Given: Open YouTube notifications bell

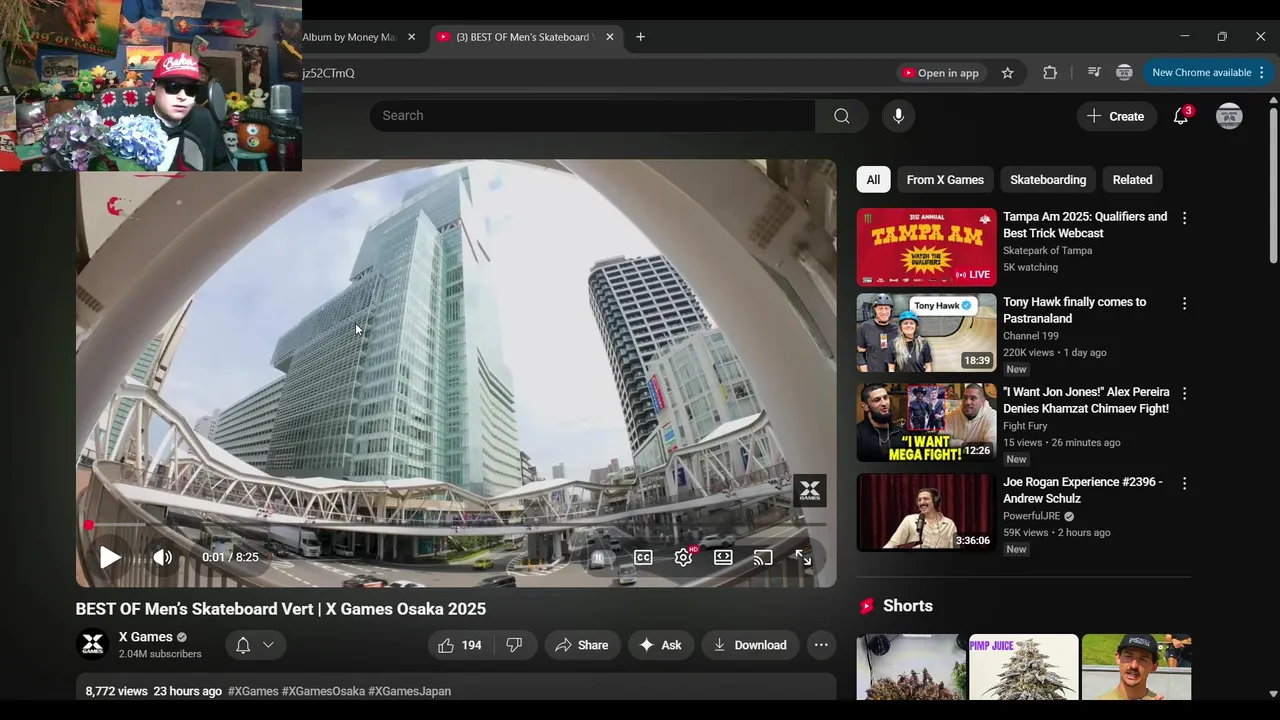Looking at the screenshot, I should pyautogui.click(x=1181, y=116).
